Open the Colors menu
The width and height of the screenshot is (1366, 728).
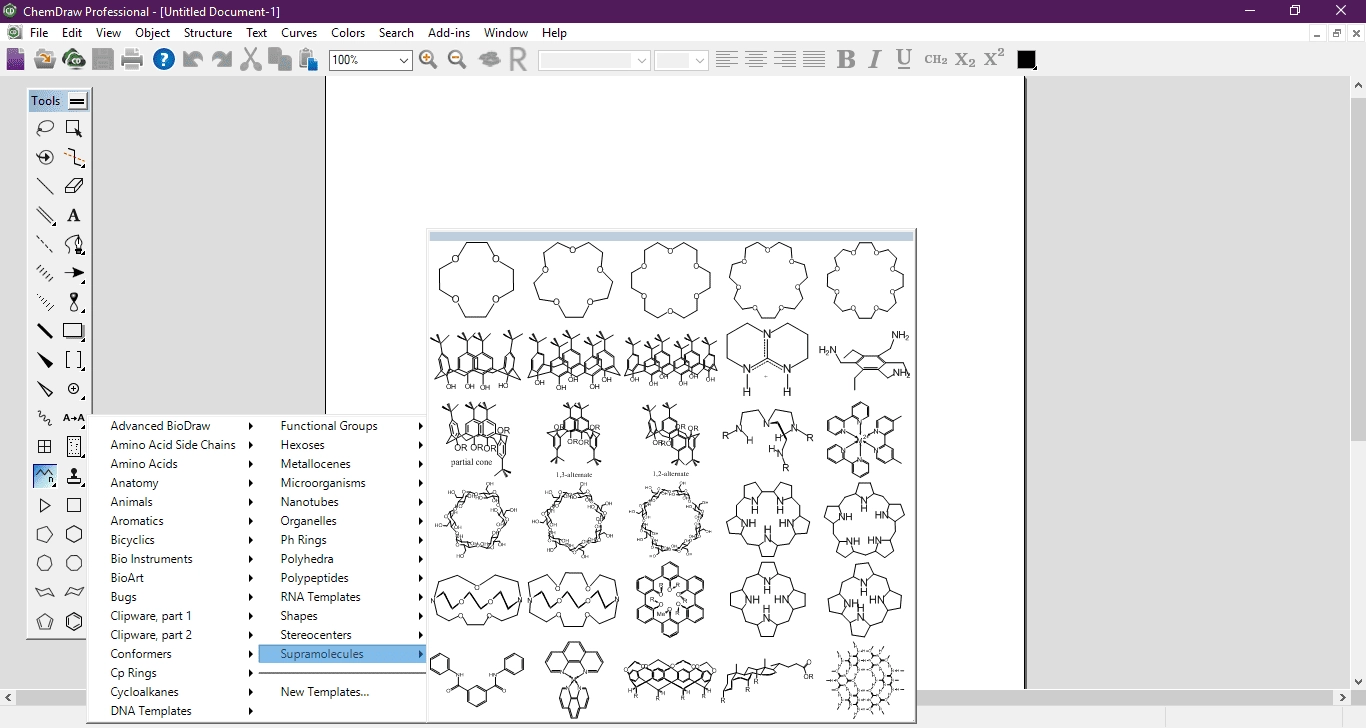point(348,33)
